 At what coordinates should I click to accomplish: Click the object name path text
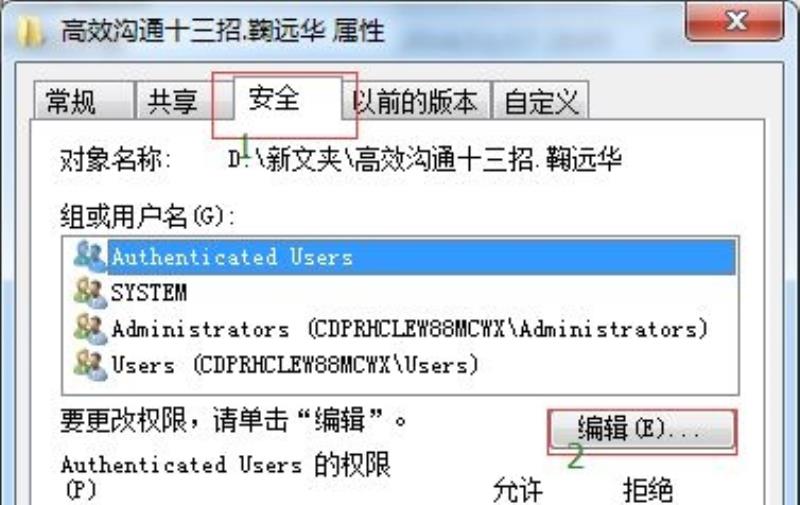(x=425, y=160)
